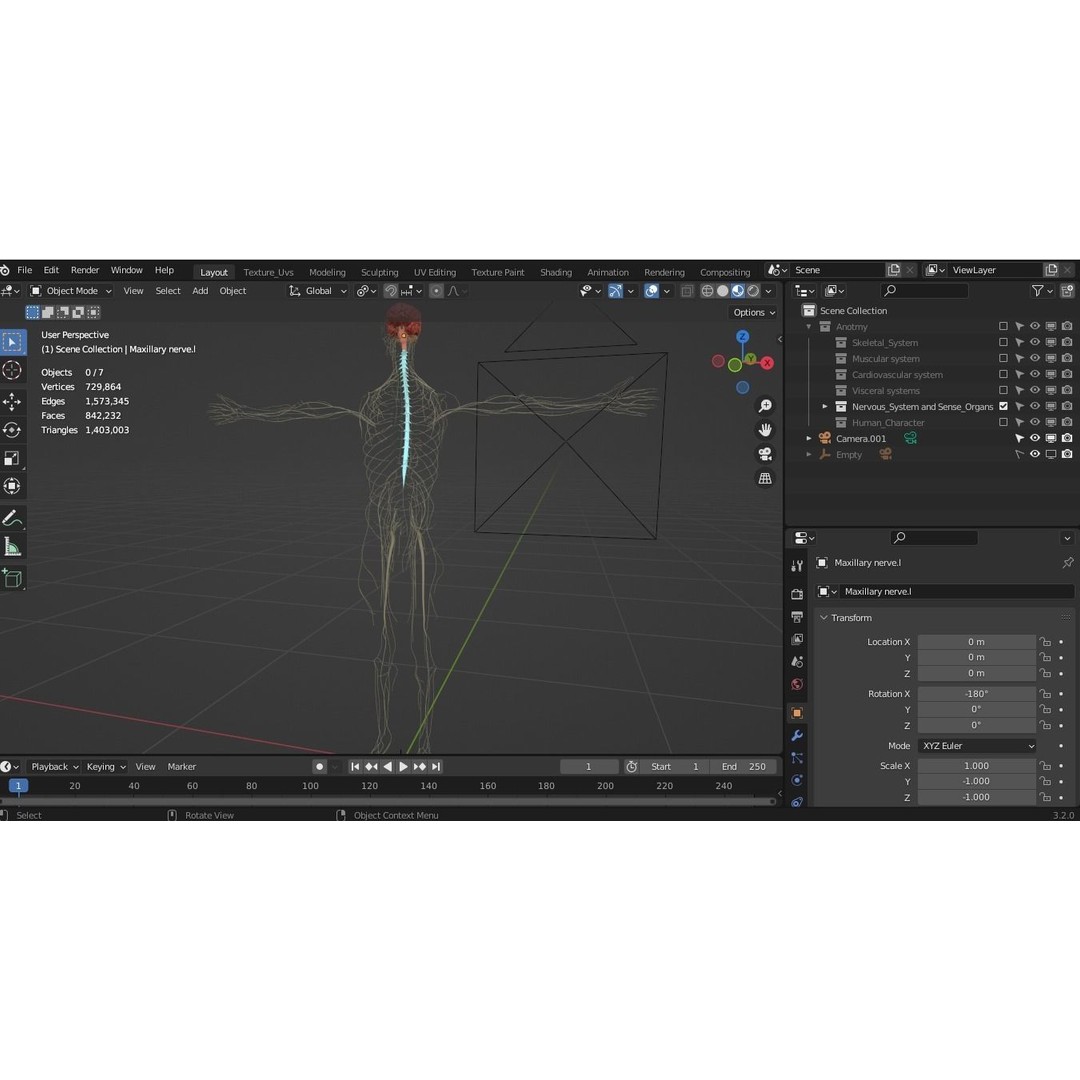Screen dimensions: 1080x1080
Task: Switch to camera view via camera icon
Action: pos(765,452)
